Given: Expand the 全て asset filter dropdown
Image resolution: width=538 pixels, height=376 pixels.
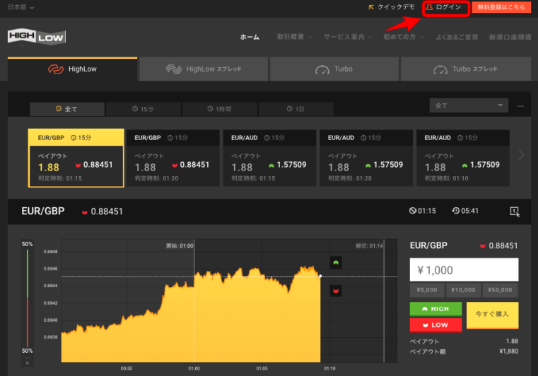Looking at the screenshot, I should [x=468, y=105].
